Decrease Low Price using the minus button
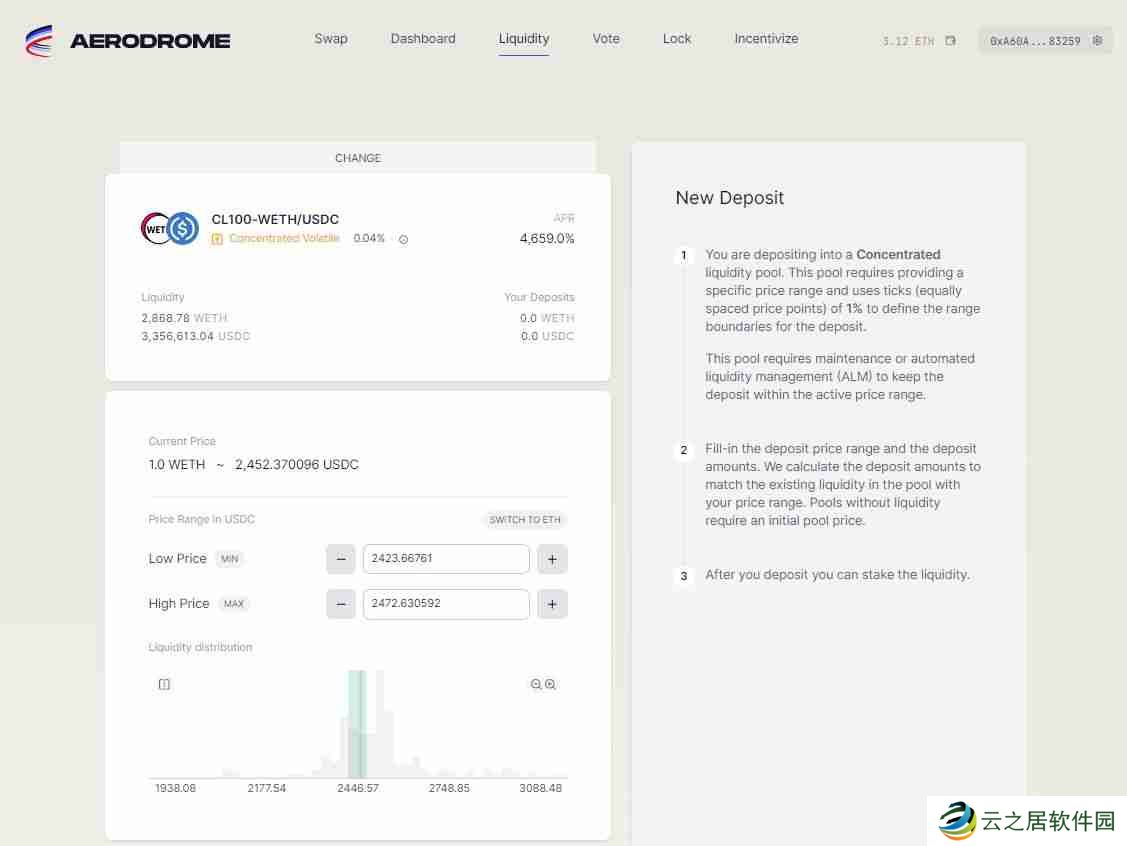The image size is (1127, 846). pos(340,559)
